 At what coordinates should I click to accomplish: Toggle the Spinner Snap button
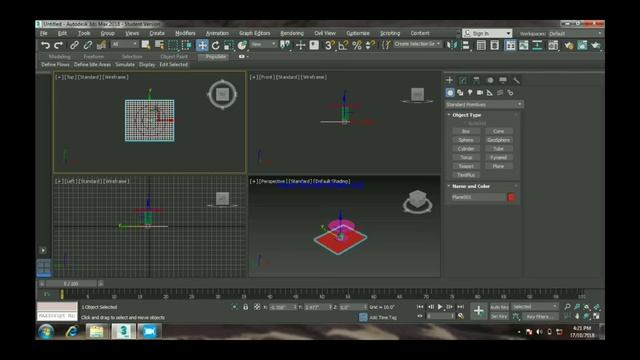(x=370, y=45)
